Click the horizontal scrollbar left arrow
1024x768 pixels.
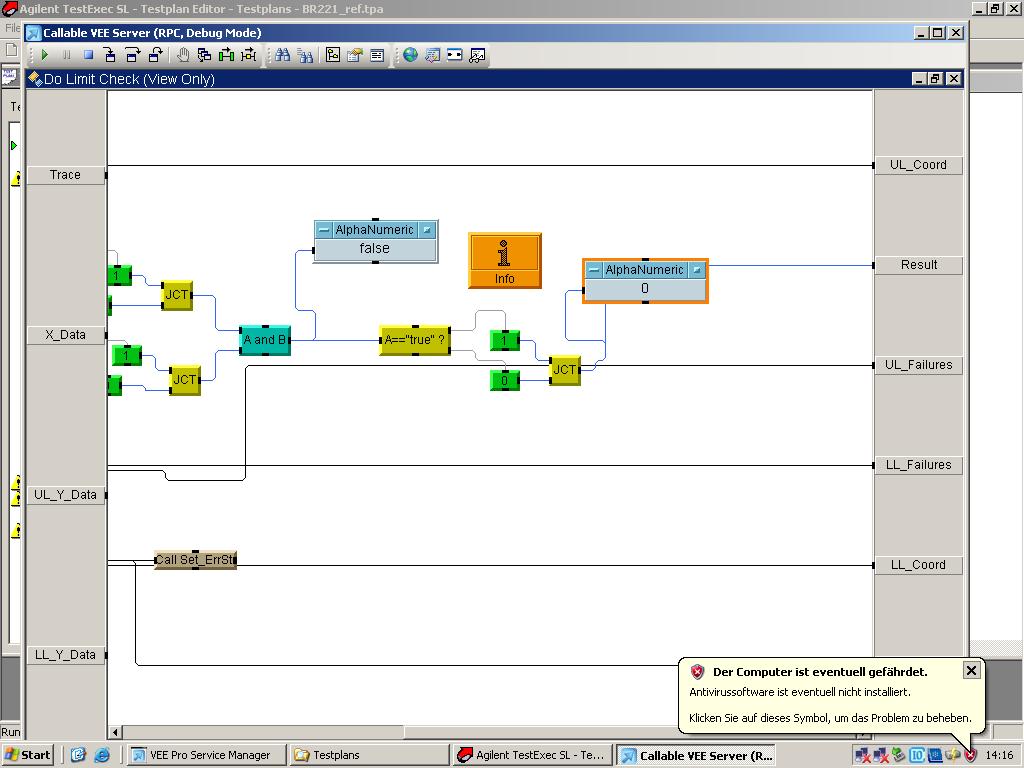(x=116, y=732)
